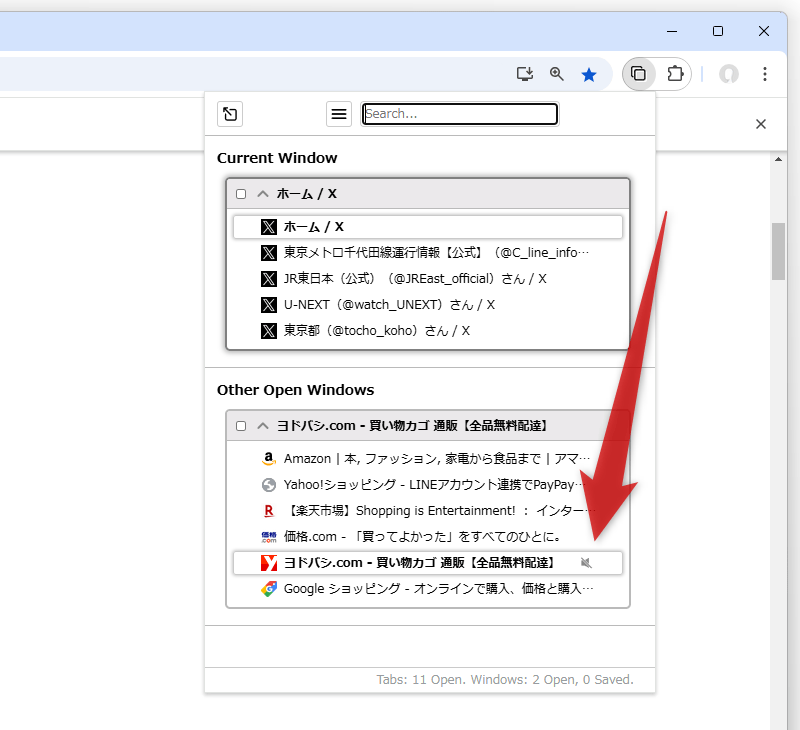The width and height of the screenshot is (800, 730).
Task: Check the ヨドバシ.com window checkbox
Action: point(241,426)
